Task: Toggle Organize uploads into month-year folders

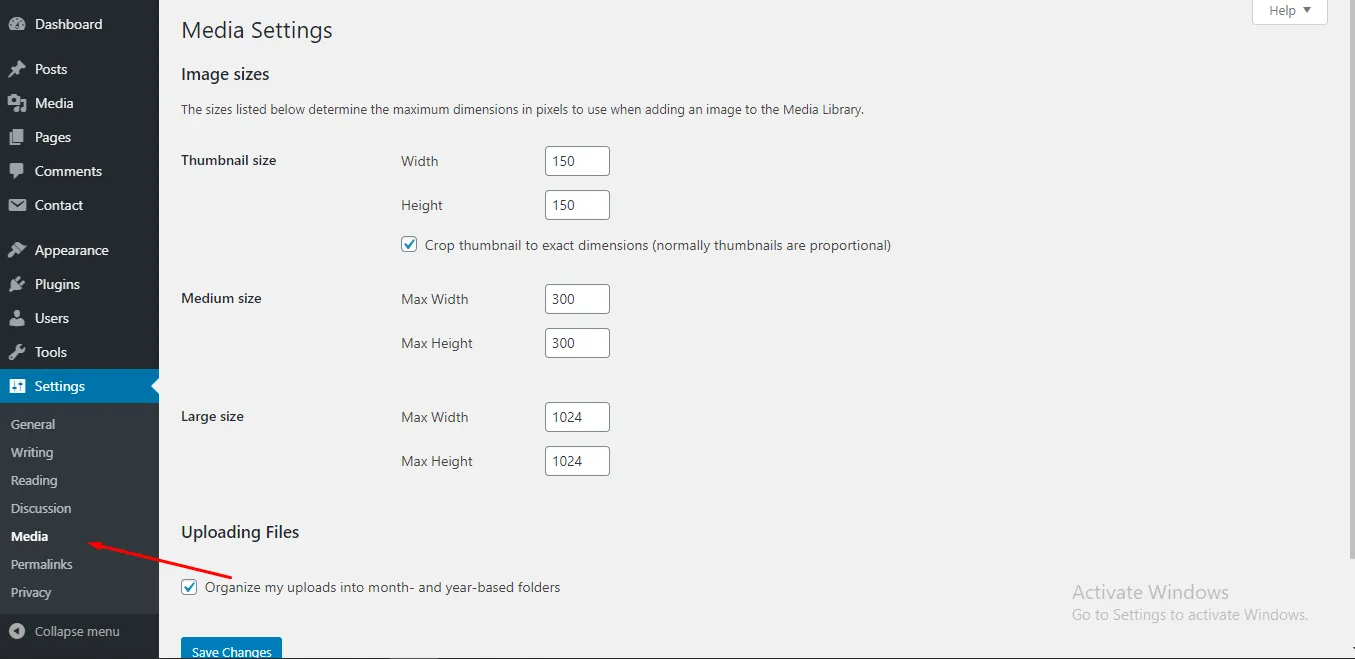Action: click(189, 587)
